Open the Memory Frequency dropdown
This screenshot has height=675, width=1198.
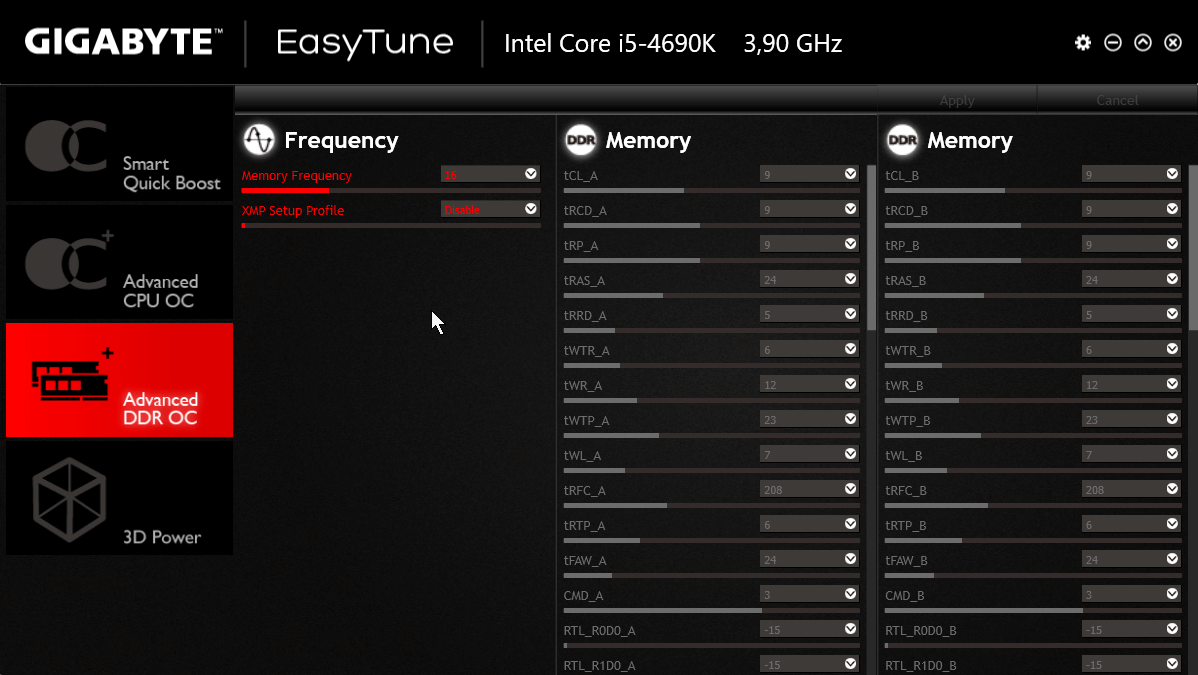pos(490,174)
